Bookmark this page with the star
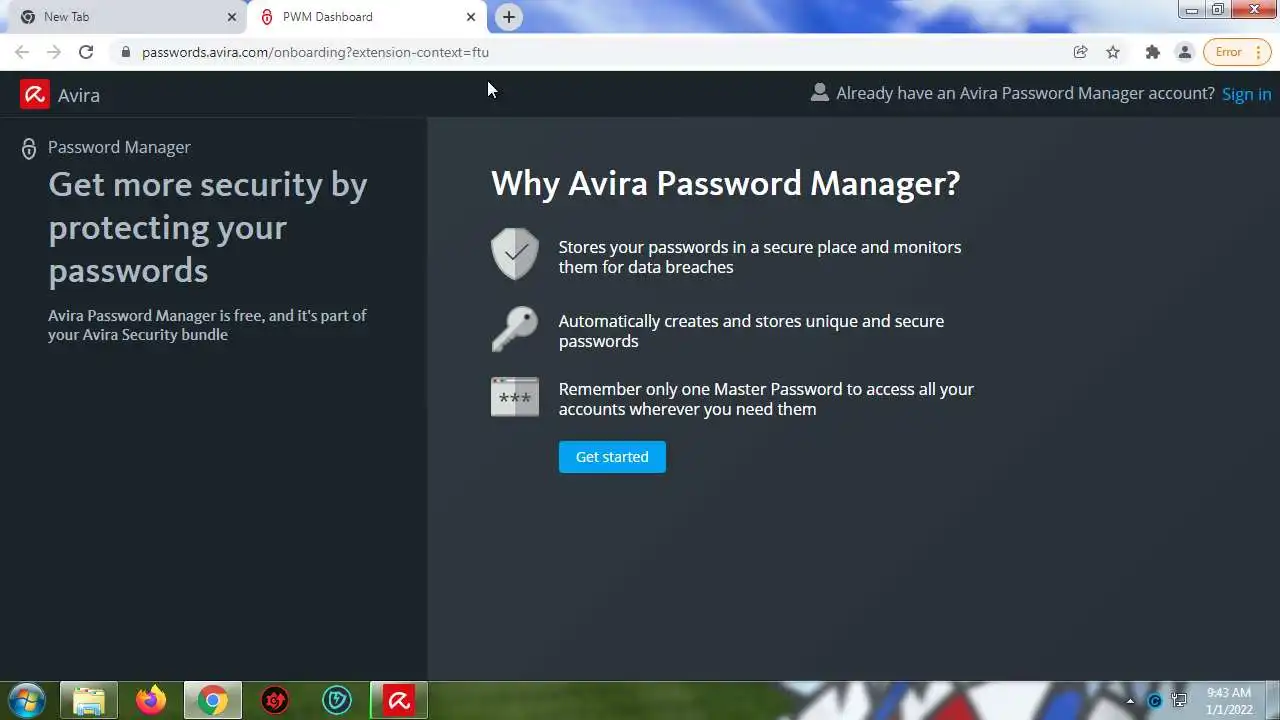1280x720 pixels. pos(1113,52)
